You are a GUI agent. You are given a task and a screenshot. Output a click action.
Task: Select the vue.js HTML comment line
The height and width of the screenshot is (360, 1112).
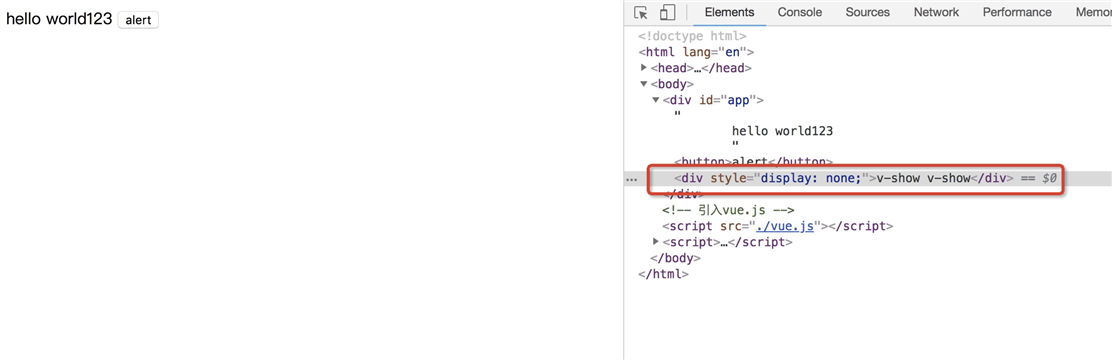coord(728,210)
